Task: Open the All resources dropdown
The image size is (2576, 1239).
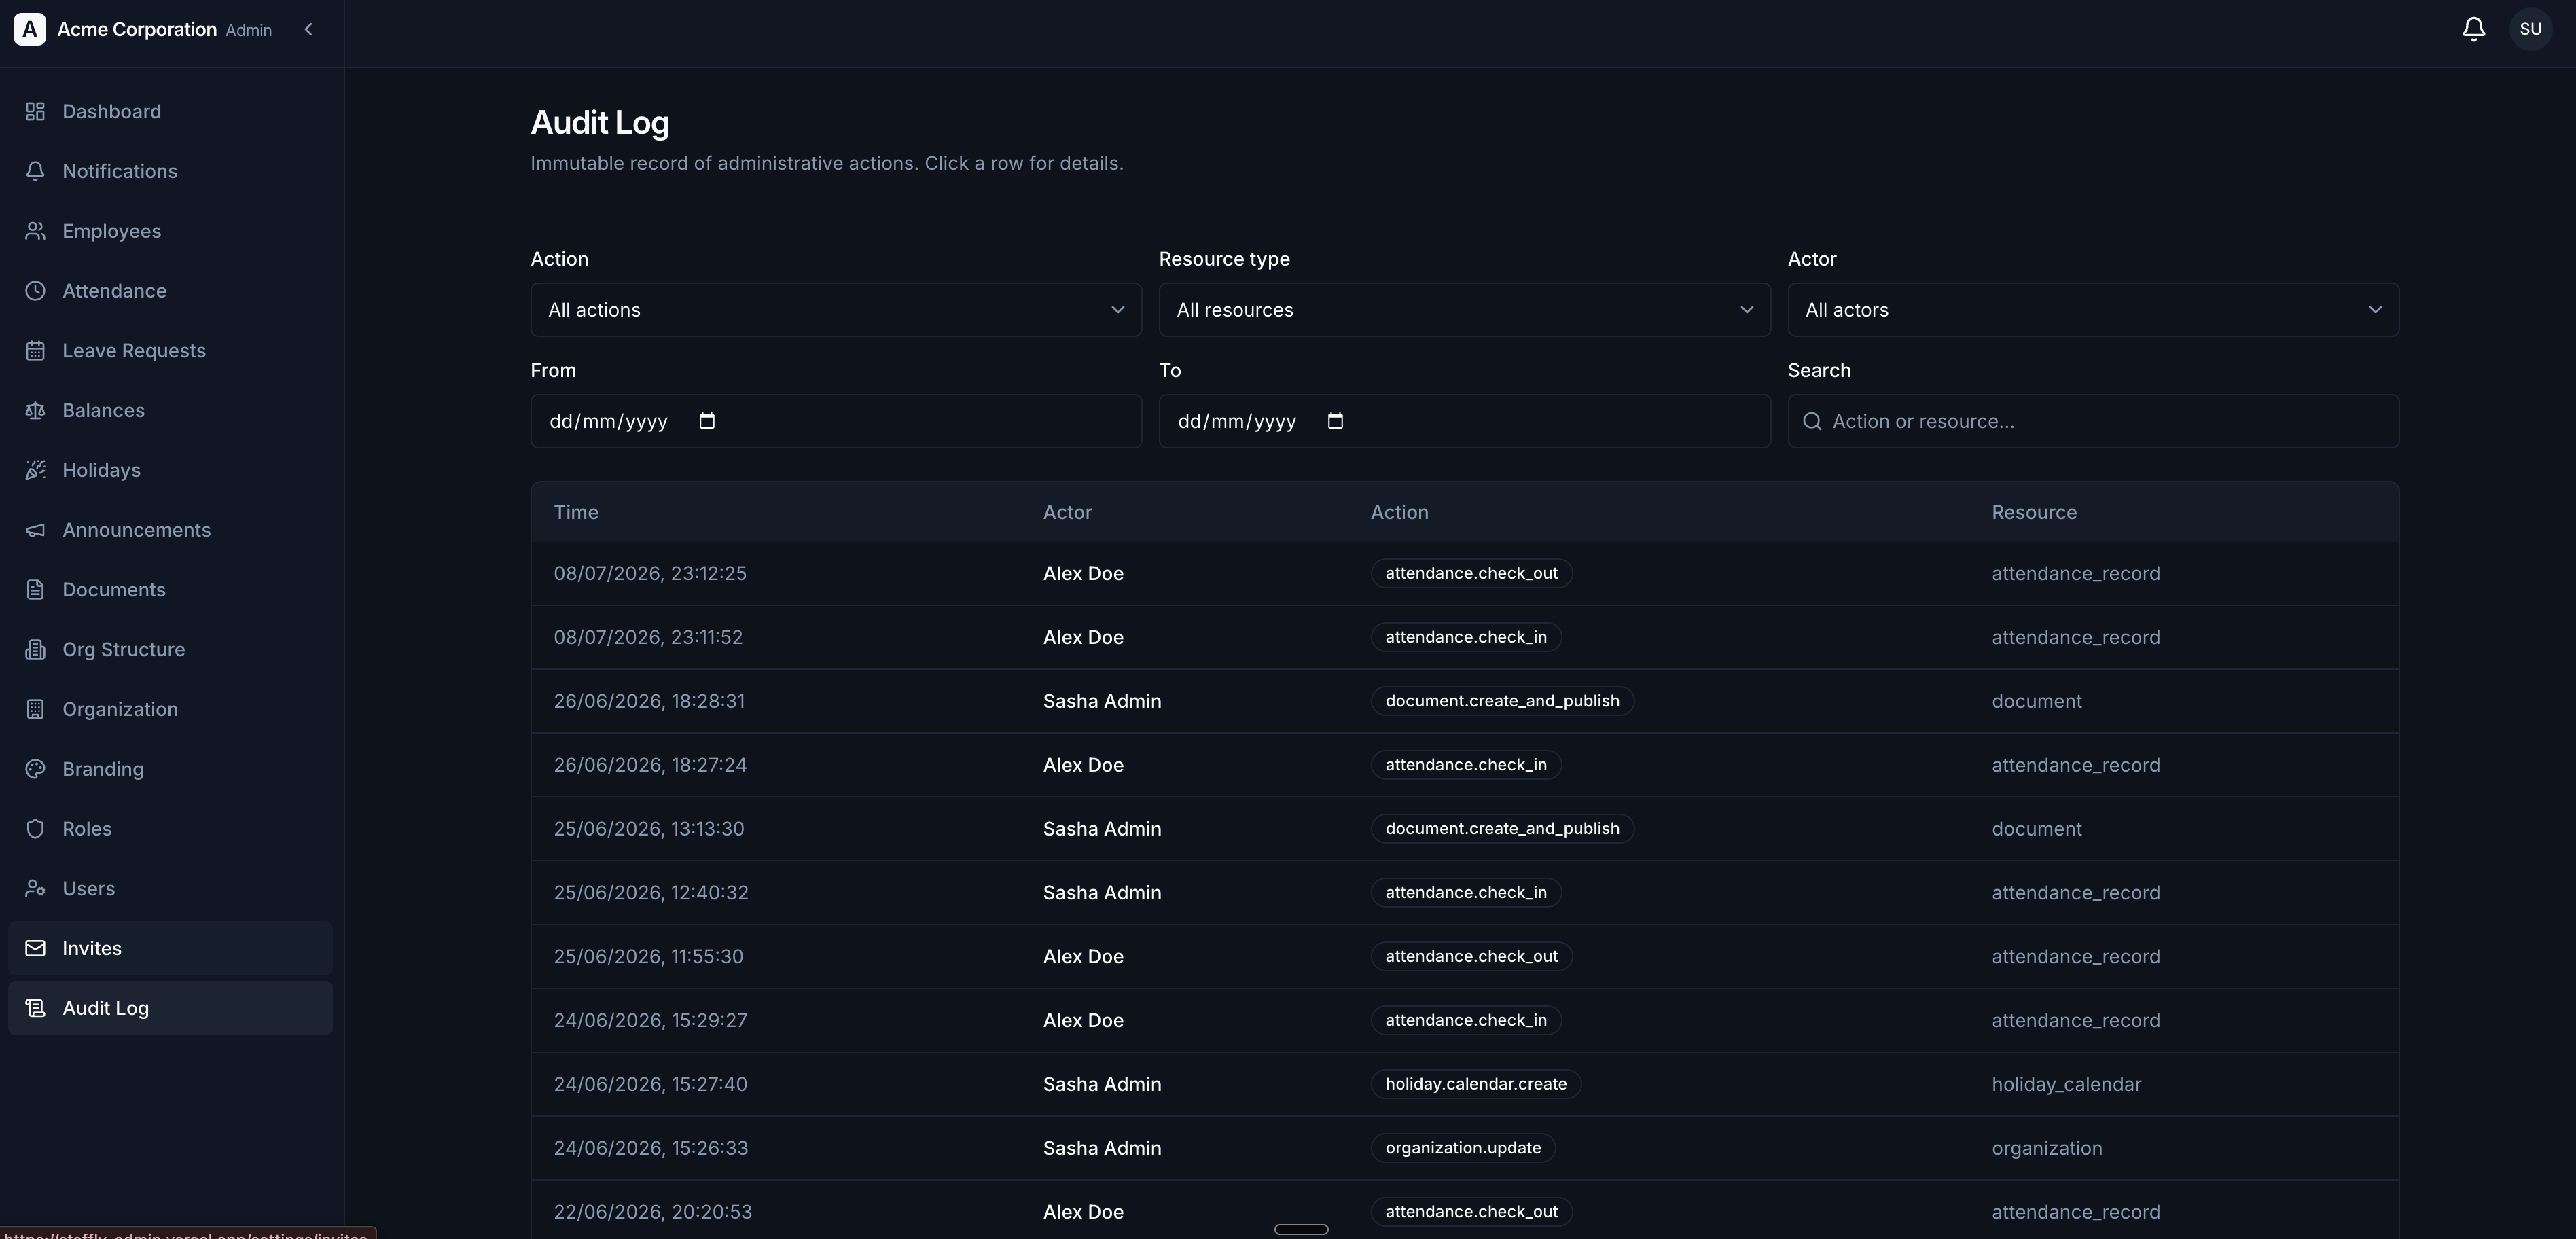Action: [1464, 310]
